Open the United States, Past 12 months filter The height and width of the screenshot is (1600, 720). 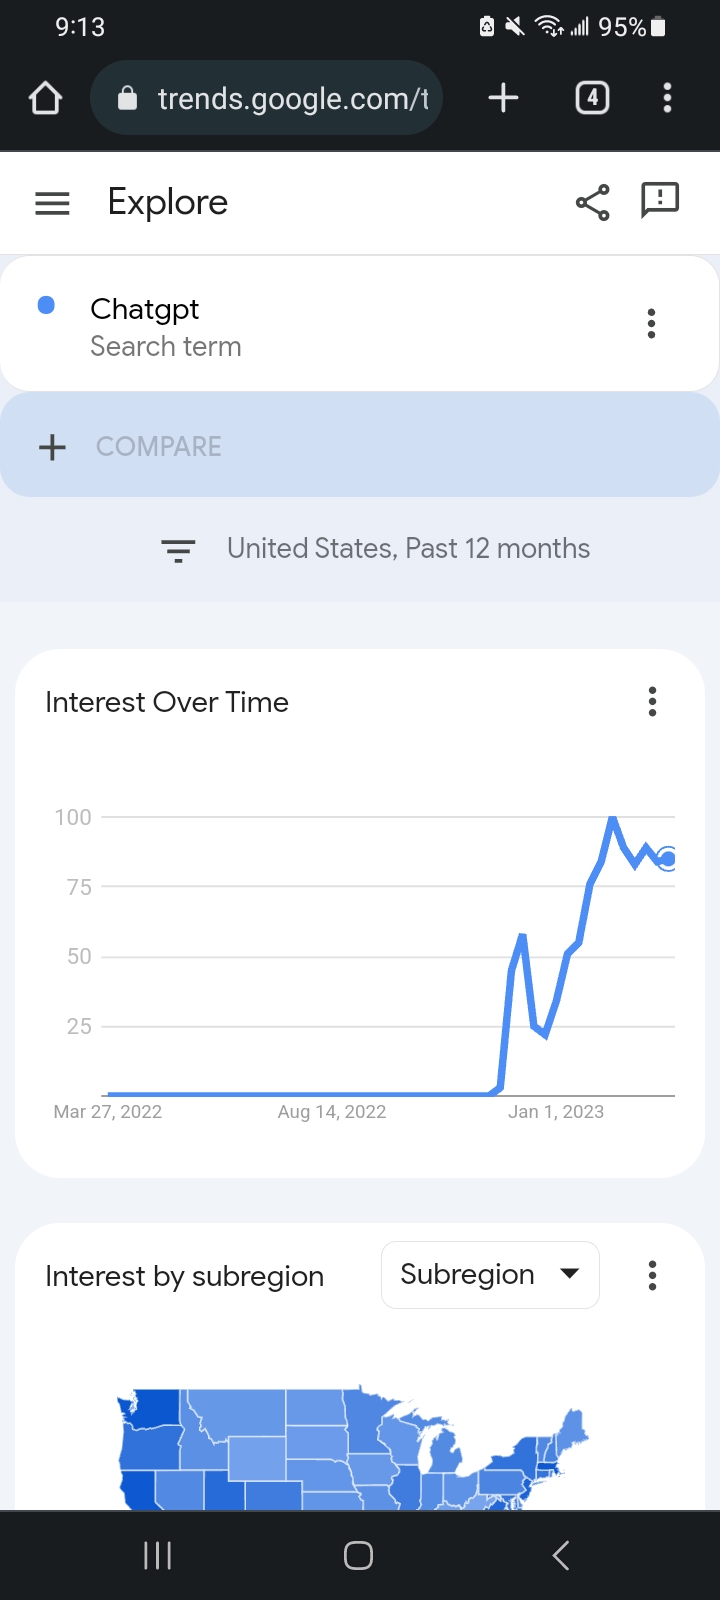[408, 549]
